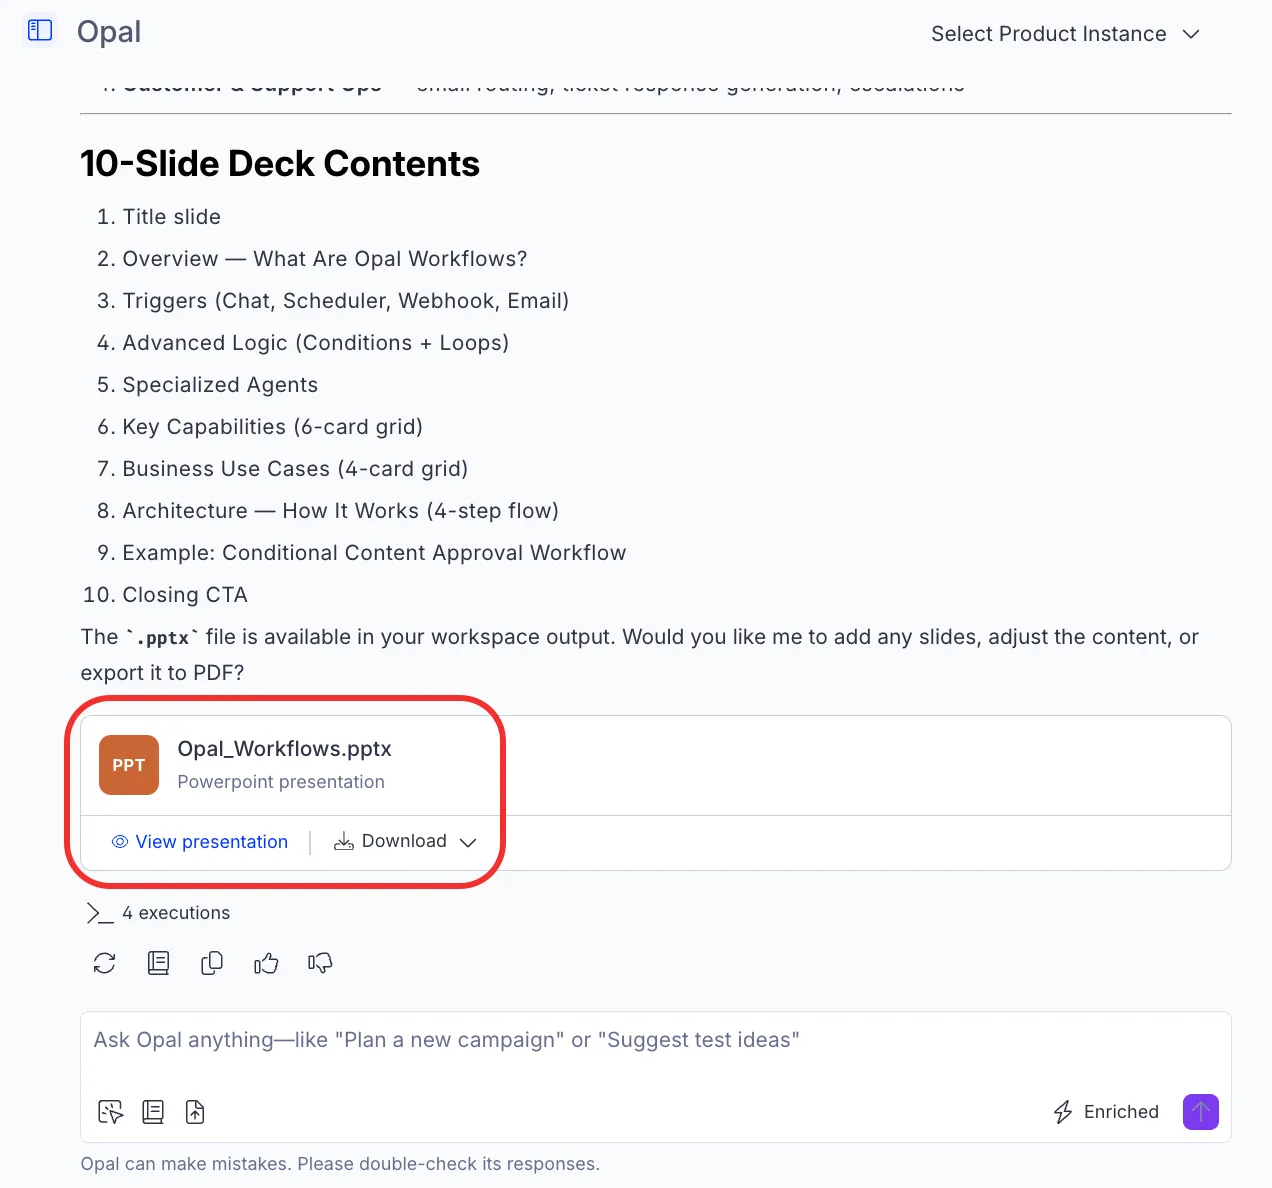Click the file upload icon in input box

(x=195, y=1112)
